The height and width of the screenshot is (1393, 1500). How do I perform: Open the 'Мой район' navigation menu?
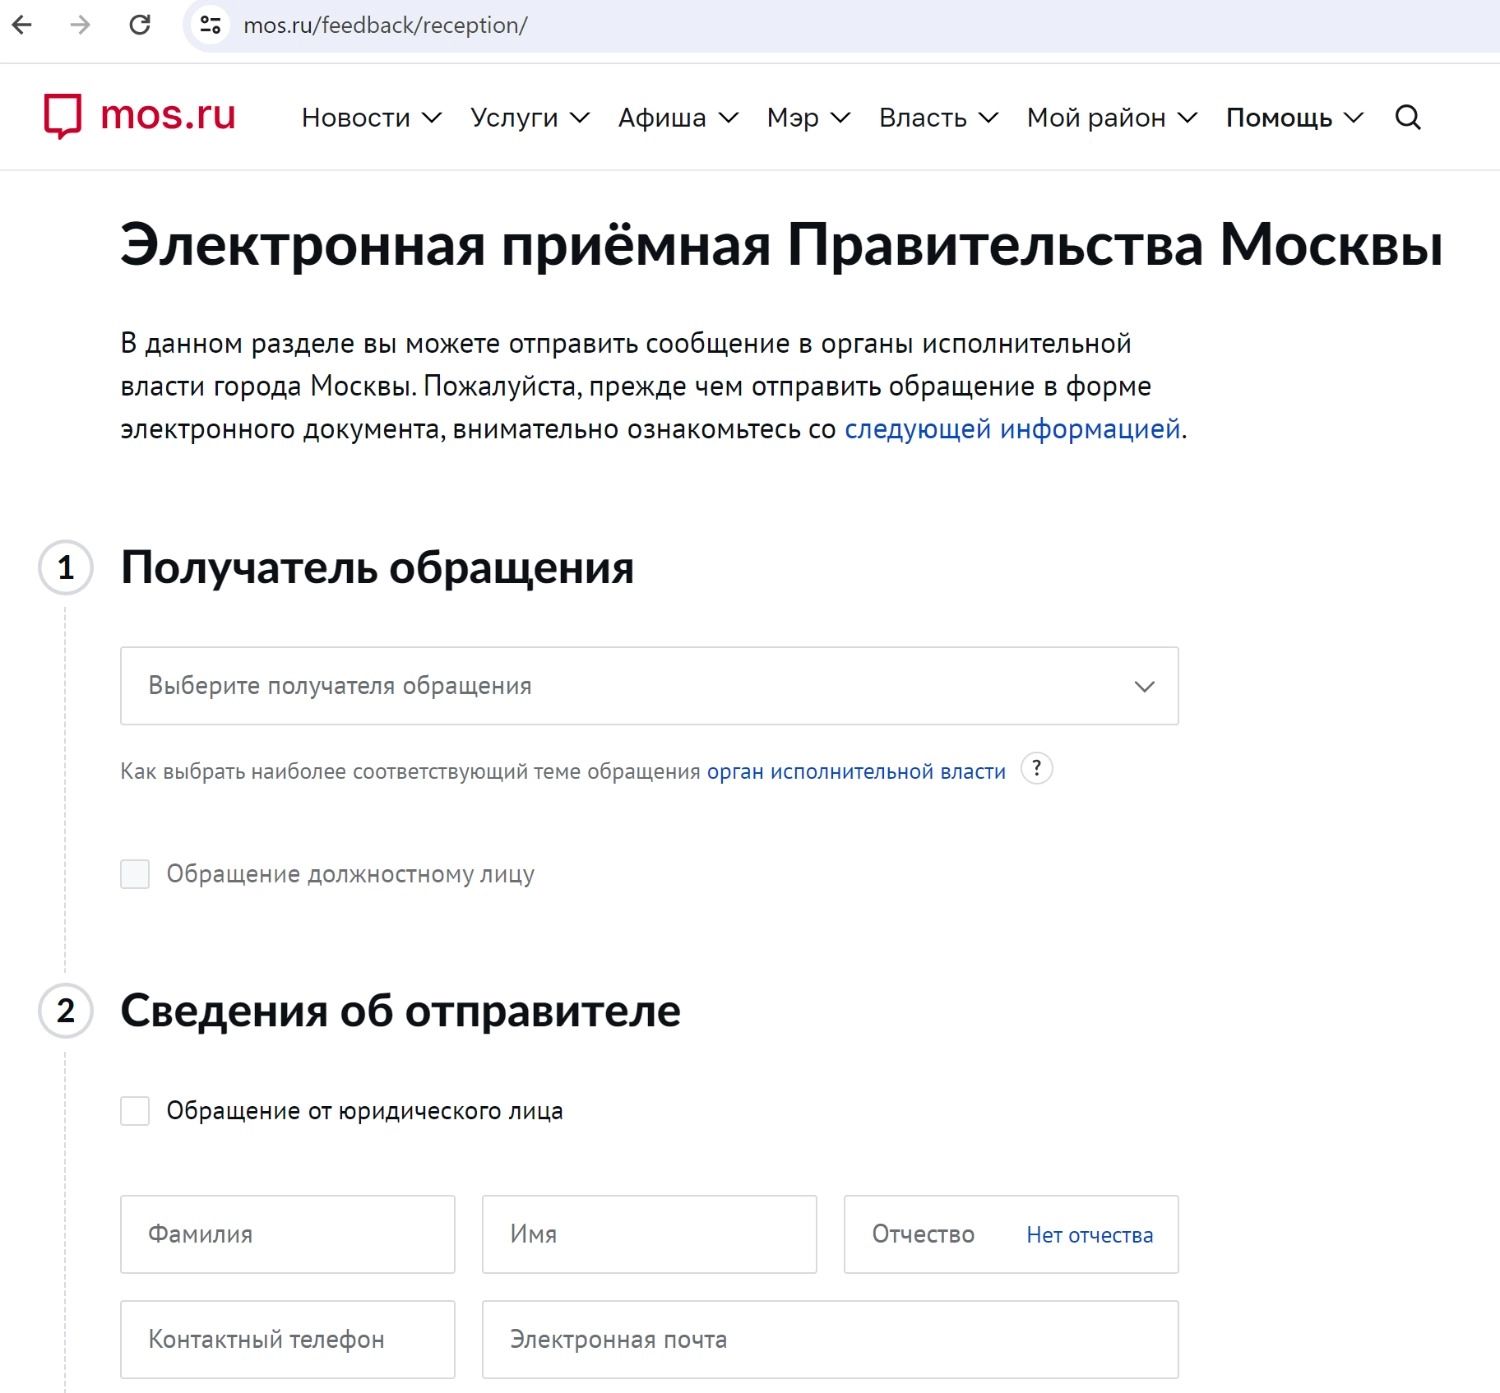click(x=1111, y=118)
